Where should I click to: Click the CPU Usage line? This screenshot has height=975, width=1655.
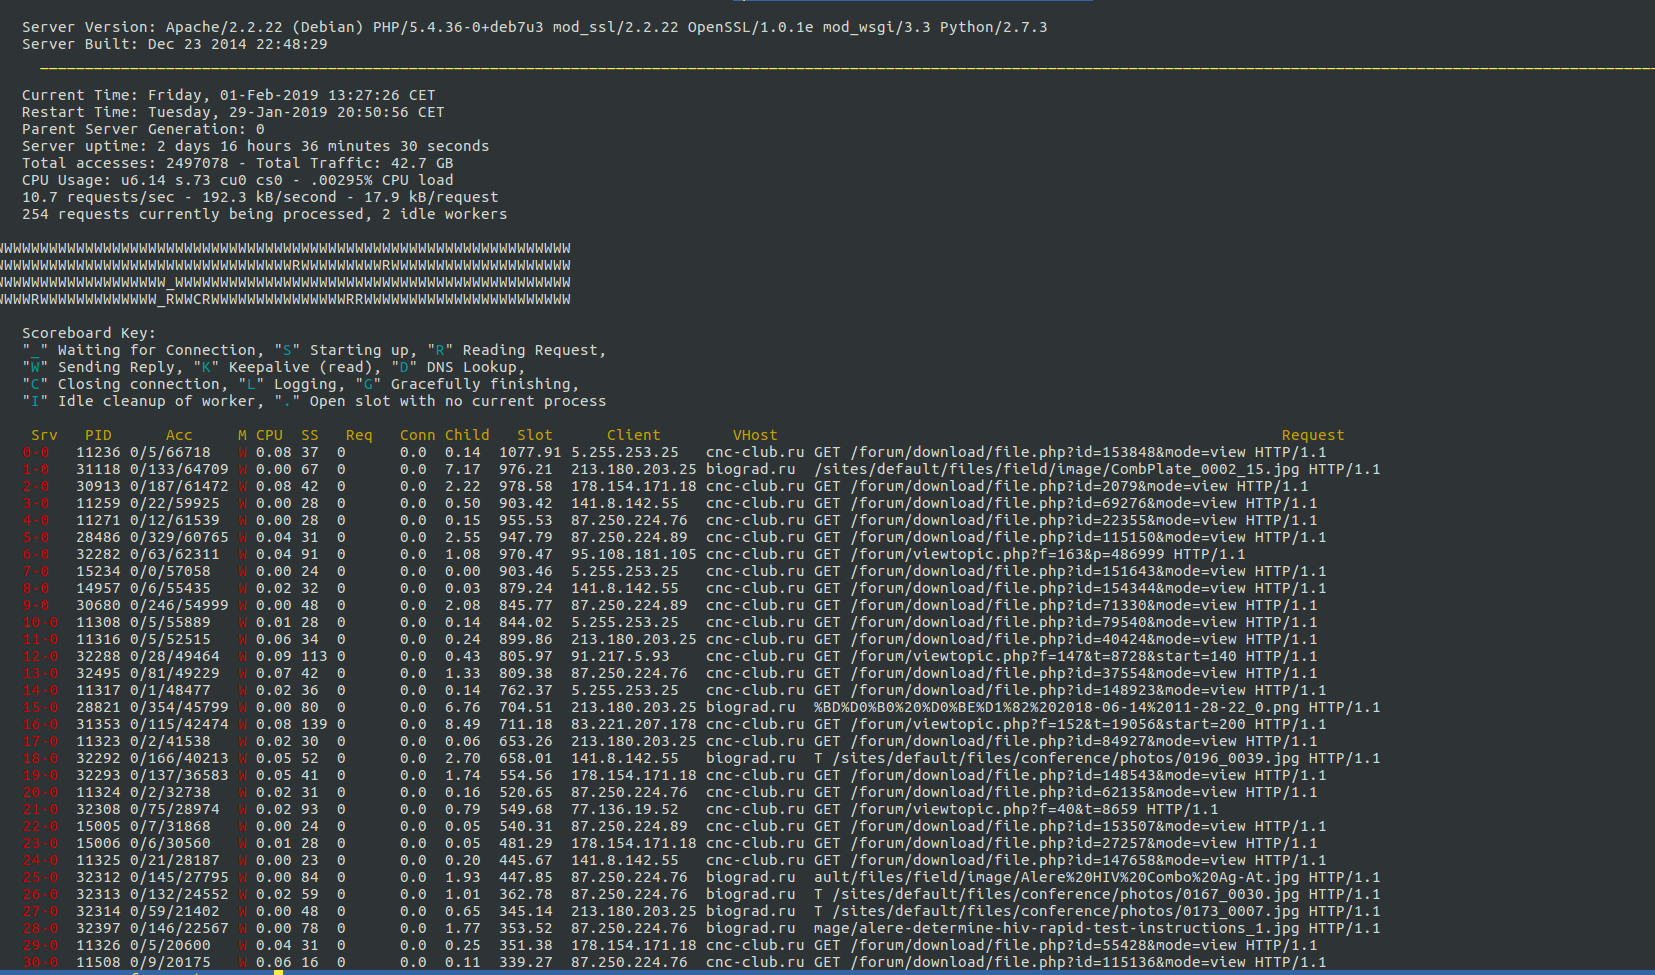237,180
